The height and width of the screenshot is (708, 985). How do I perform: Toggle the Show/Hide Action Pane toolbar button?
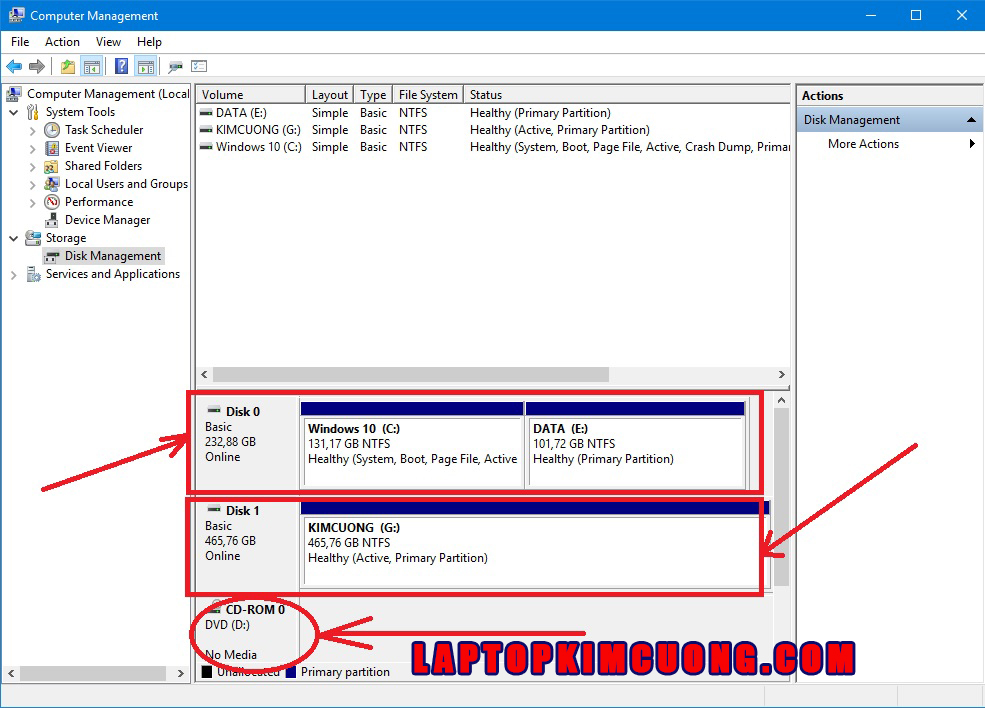pyautogui.click(x=145, y=66)
